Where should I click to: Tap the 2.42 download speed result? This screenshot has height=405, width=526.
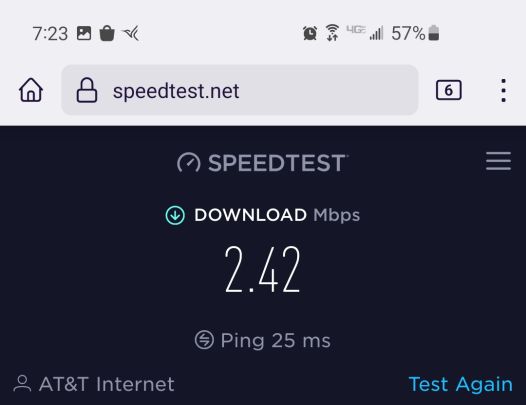pos(262,269)
